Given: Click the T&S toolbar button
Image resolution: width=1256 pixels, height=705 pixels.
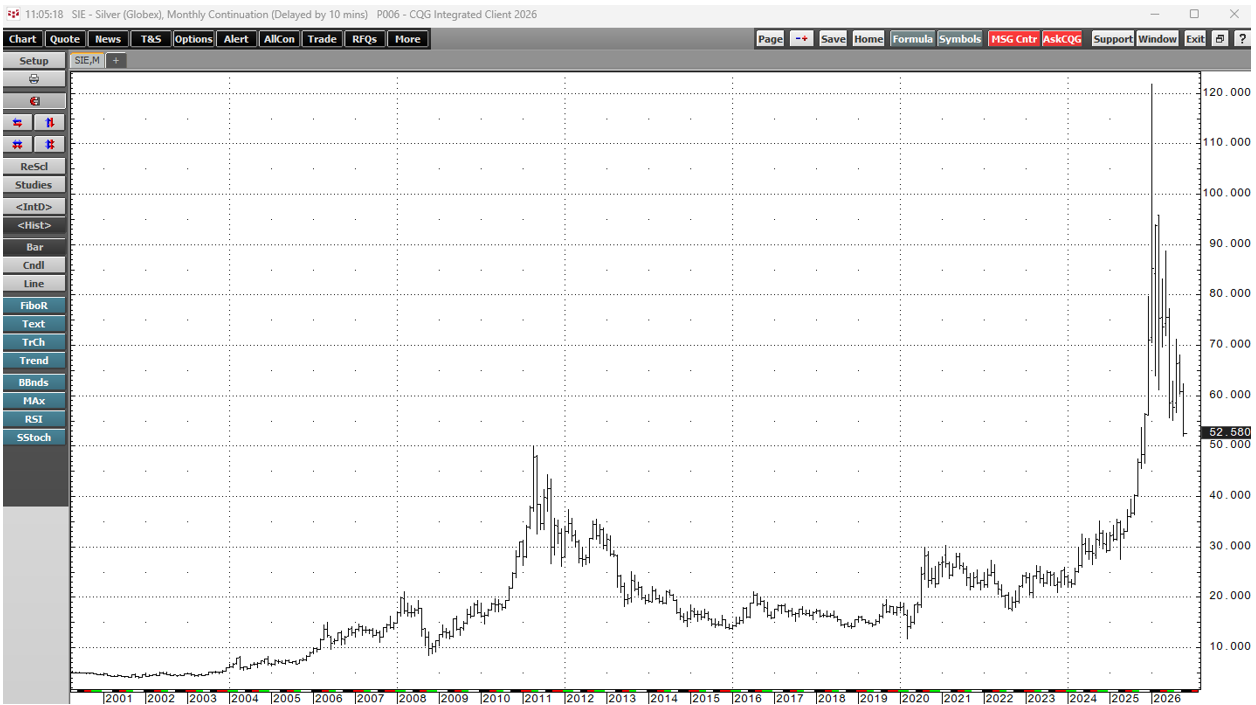Looking at the screenshot, I should [x=150, y=39].
